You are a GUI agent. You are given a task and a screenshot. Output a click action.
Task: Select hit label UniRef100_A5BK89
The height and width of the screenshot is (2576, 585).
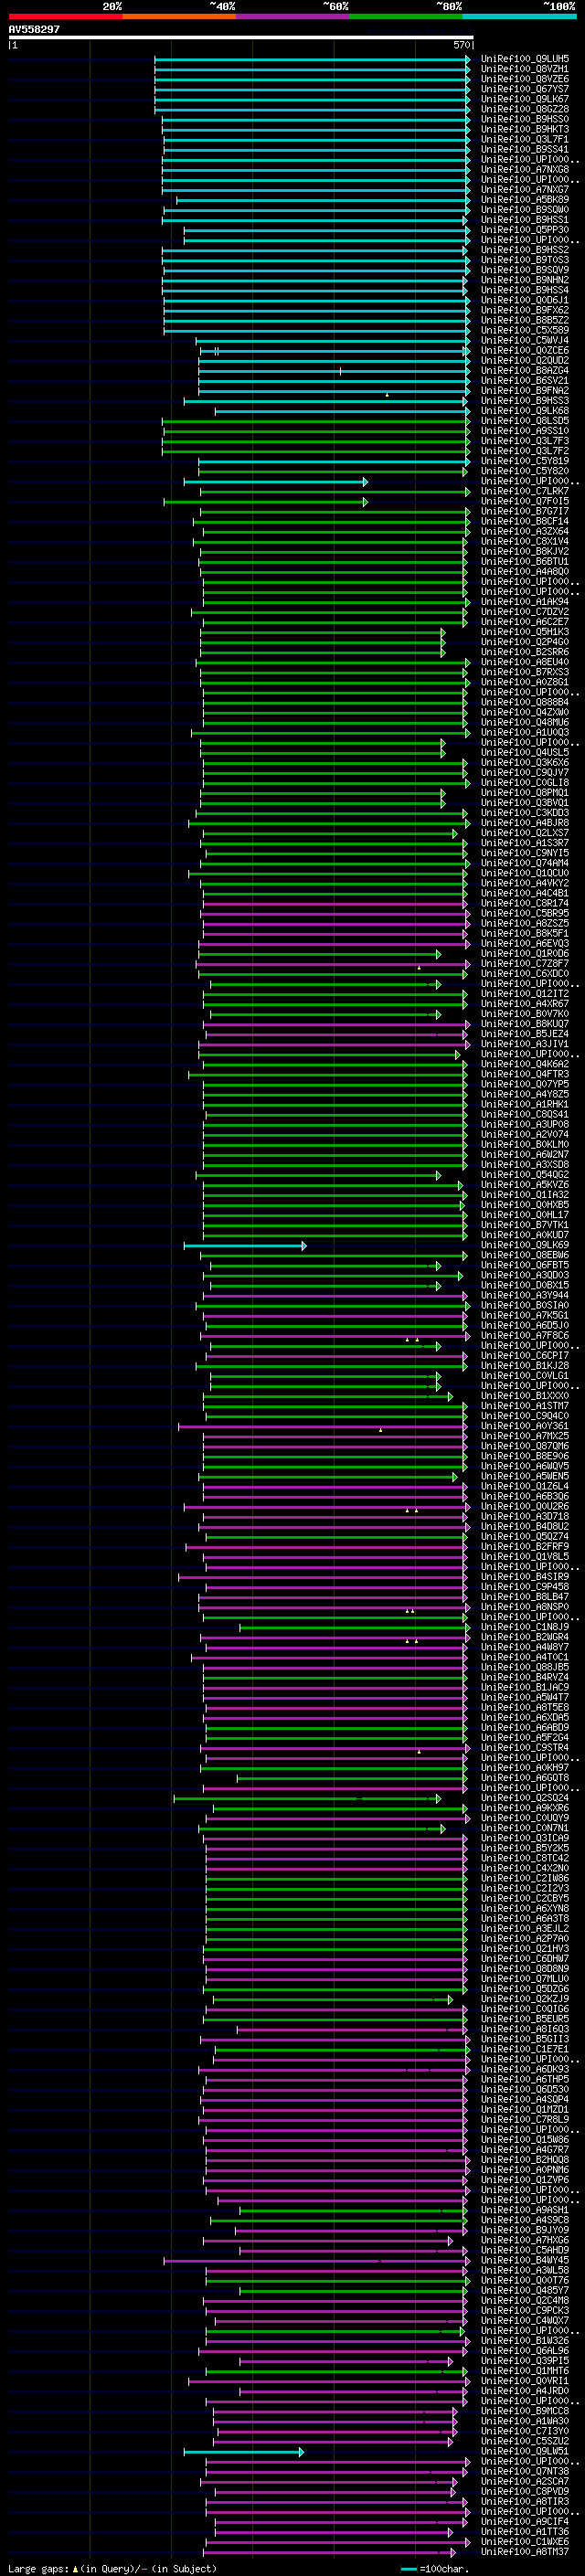(525, 199)
